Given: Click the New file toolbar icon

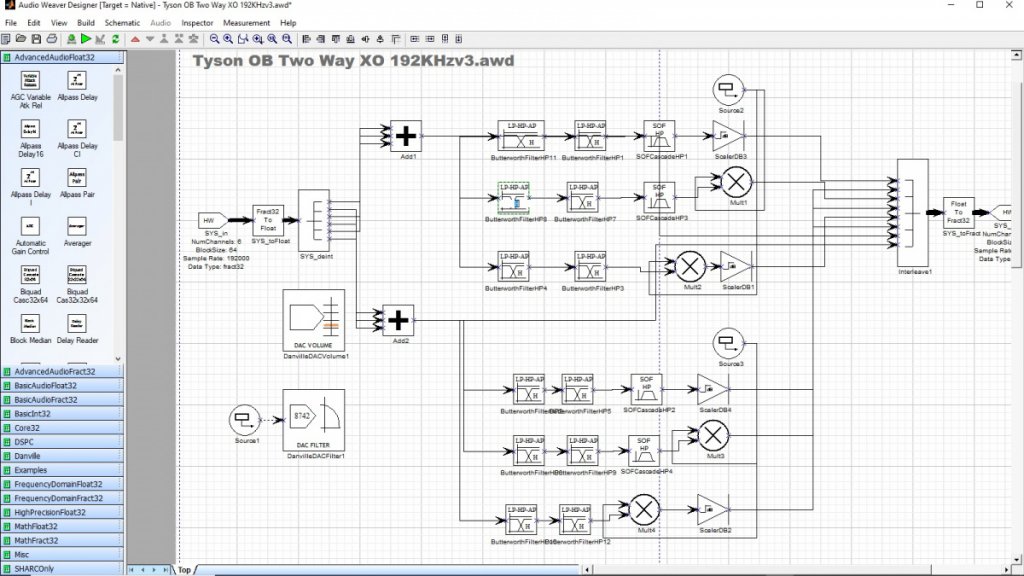Looking at the screenshot, I should coord(6,39).
